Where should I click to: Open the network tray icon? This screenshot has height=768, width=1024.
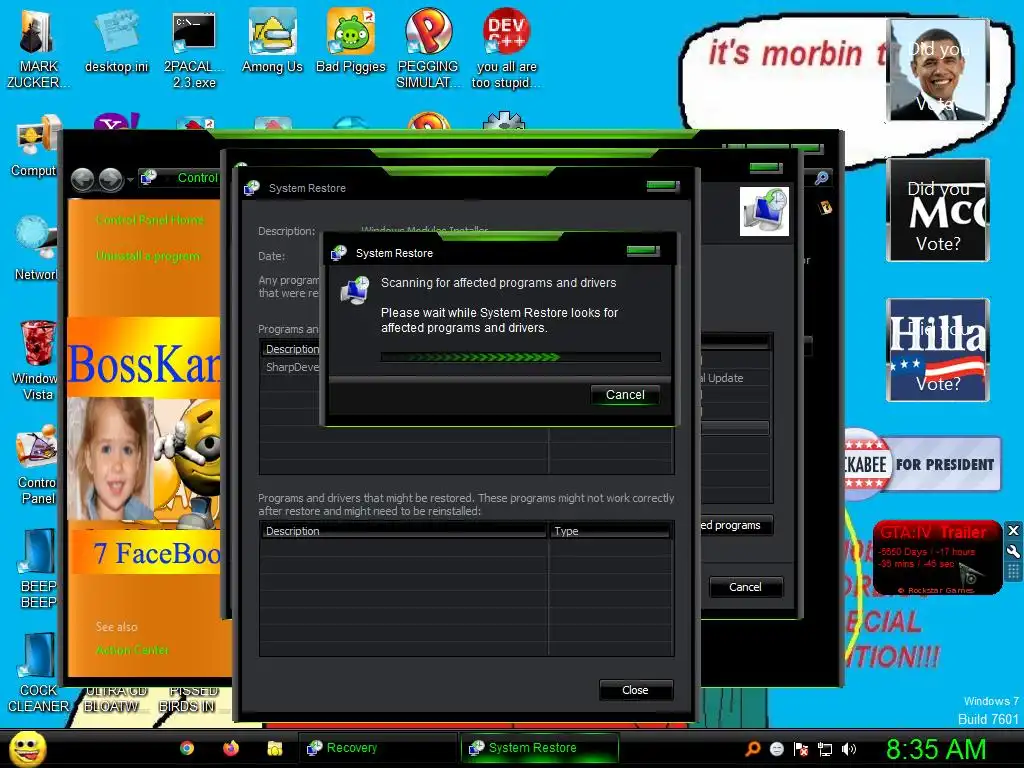click(x=825, y=749)
